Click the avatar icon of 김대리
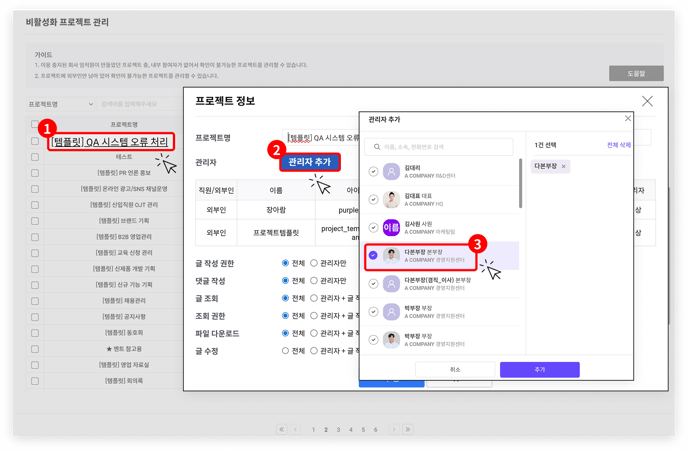The height and width of the screenshot is (451, 688). click(391, 171)
